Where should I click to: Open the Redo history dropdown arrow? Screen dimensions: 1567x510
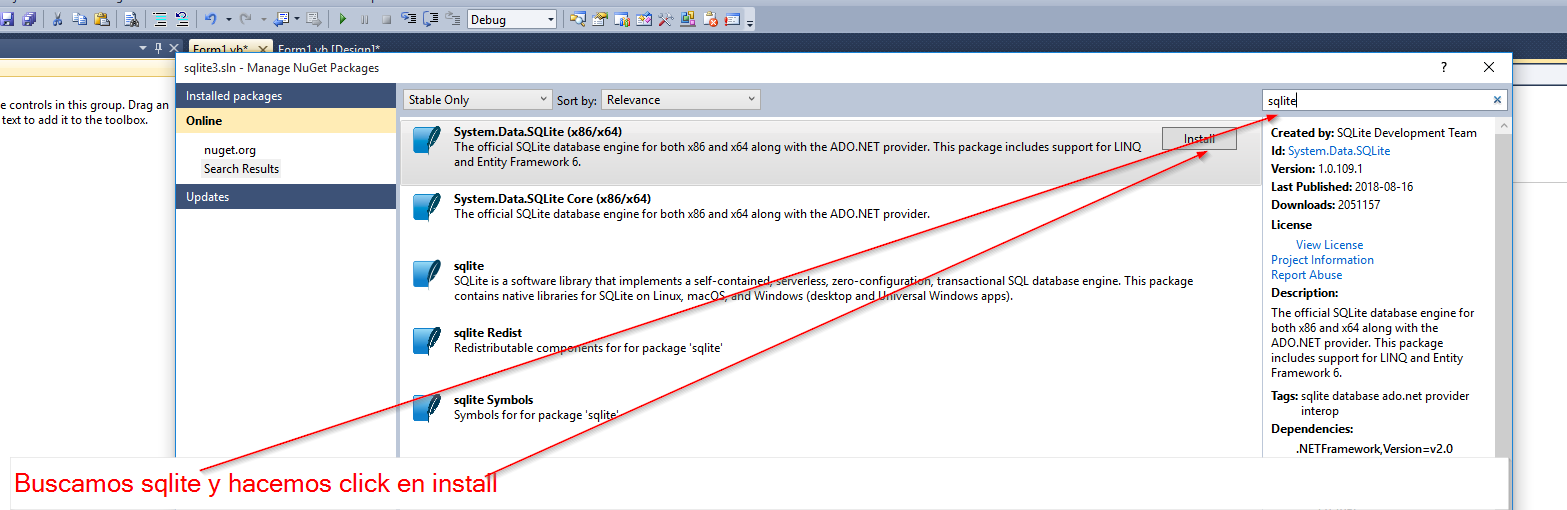[x=263, y=19]
